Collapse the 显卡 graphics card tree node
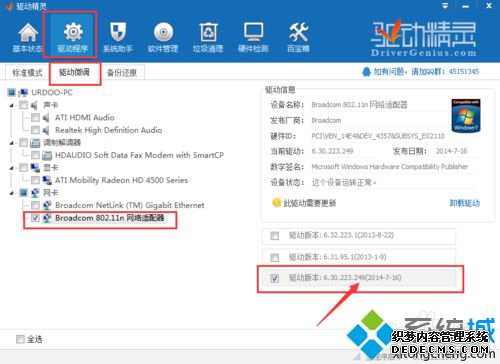The width and height of the screenshot is (500, 364). (12, 168)
